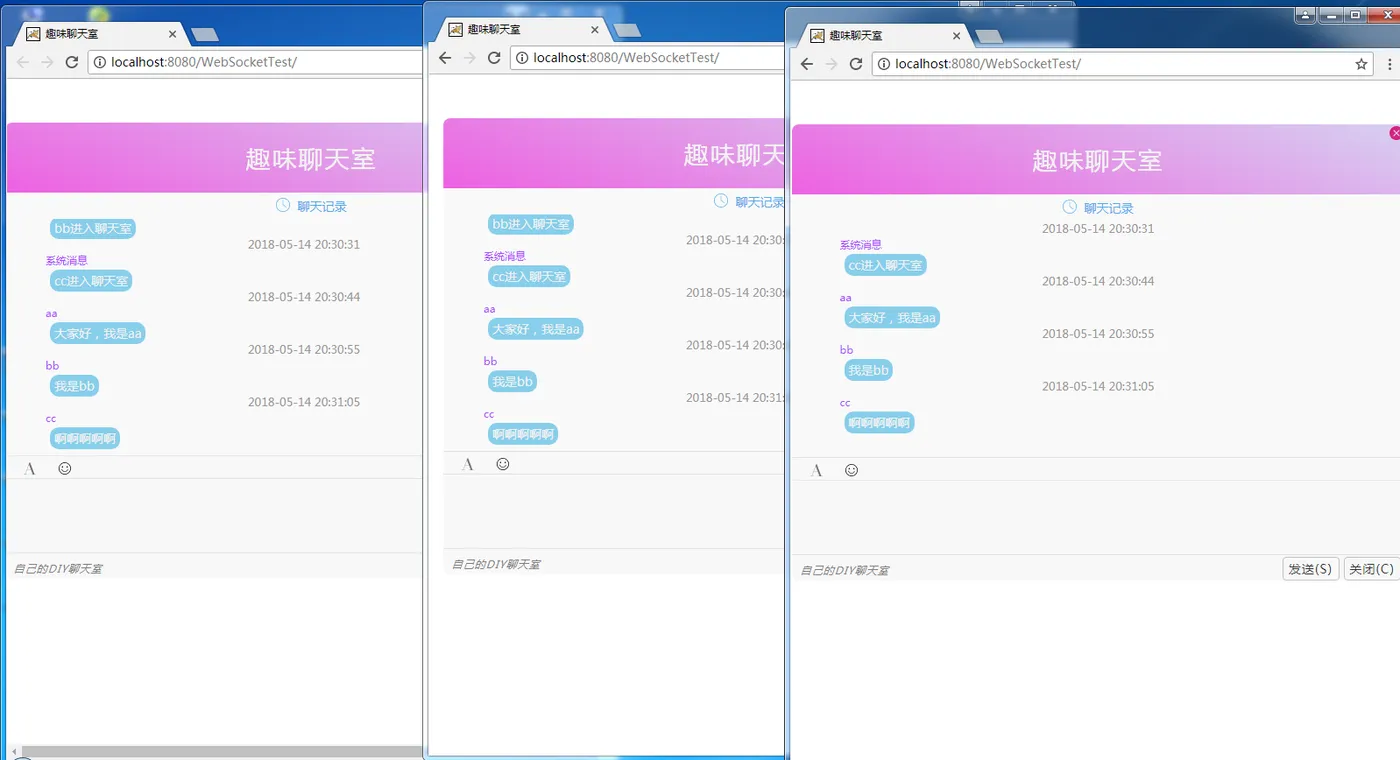Click '啊啊啊啊啊' message in right window
The width and height of the screenshot is (1400, 760).
tap(879, 423)
